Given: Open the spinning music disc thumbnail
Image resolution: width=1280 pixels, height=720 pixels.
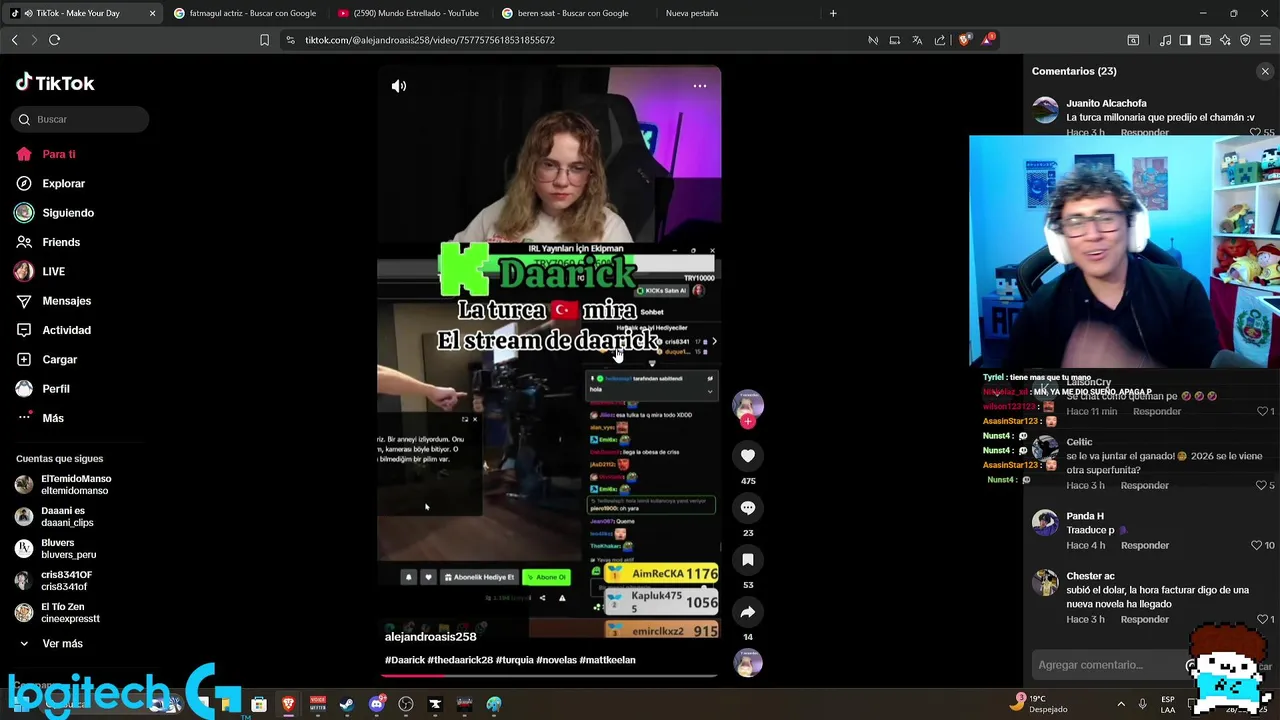Looking at the screenshot, I should 748,662.
